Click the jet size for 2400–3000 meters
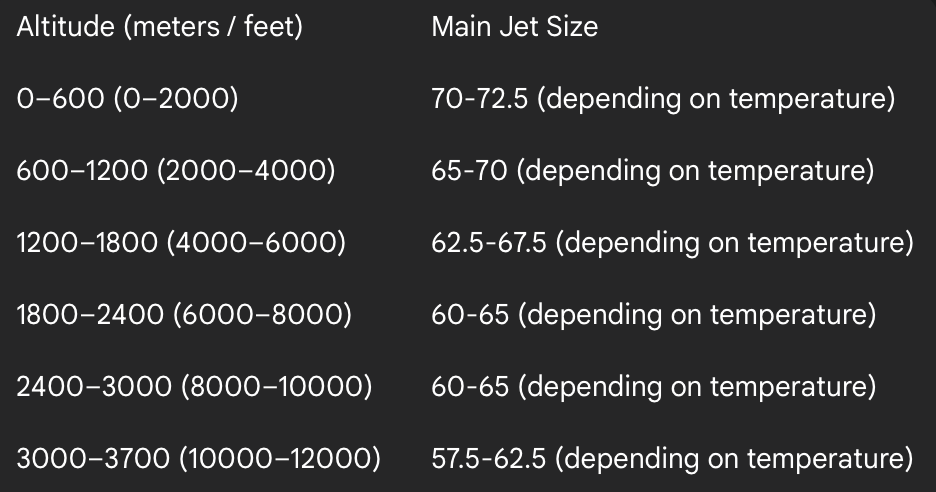Viewport: 936px width, 492px height. [653, 387]
